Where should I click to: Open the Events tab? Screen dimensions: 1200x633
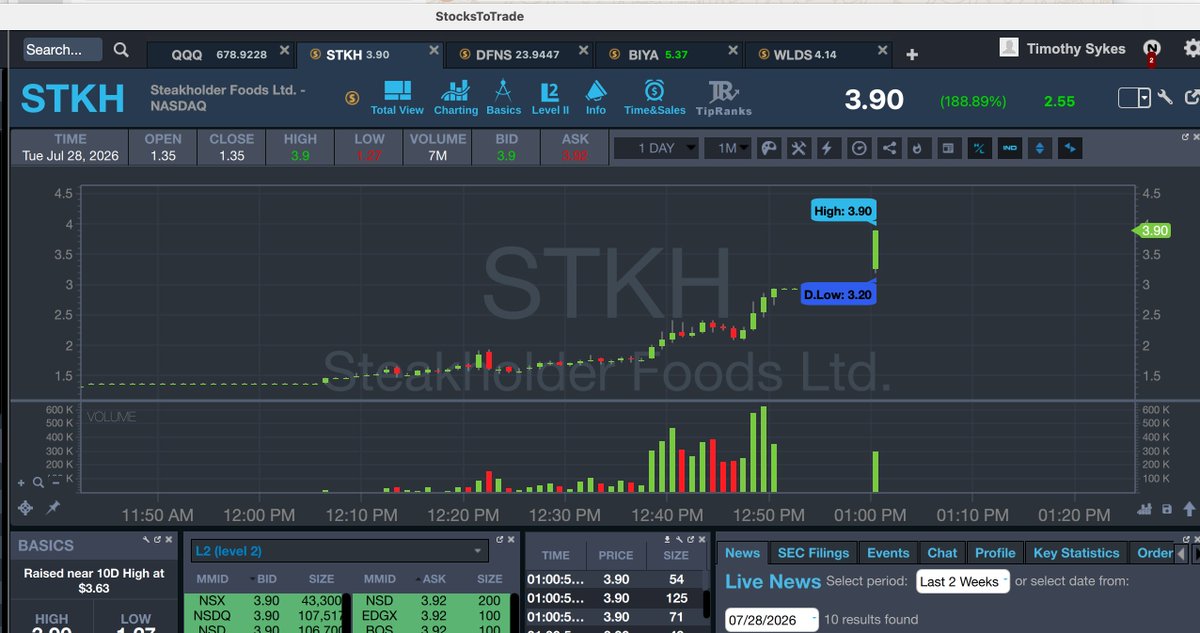pos(888,552)
